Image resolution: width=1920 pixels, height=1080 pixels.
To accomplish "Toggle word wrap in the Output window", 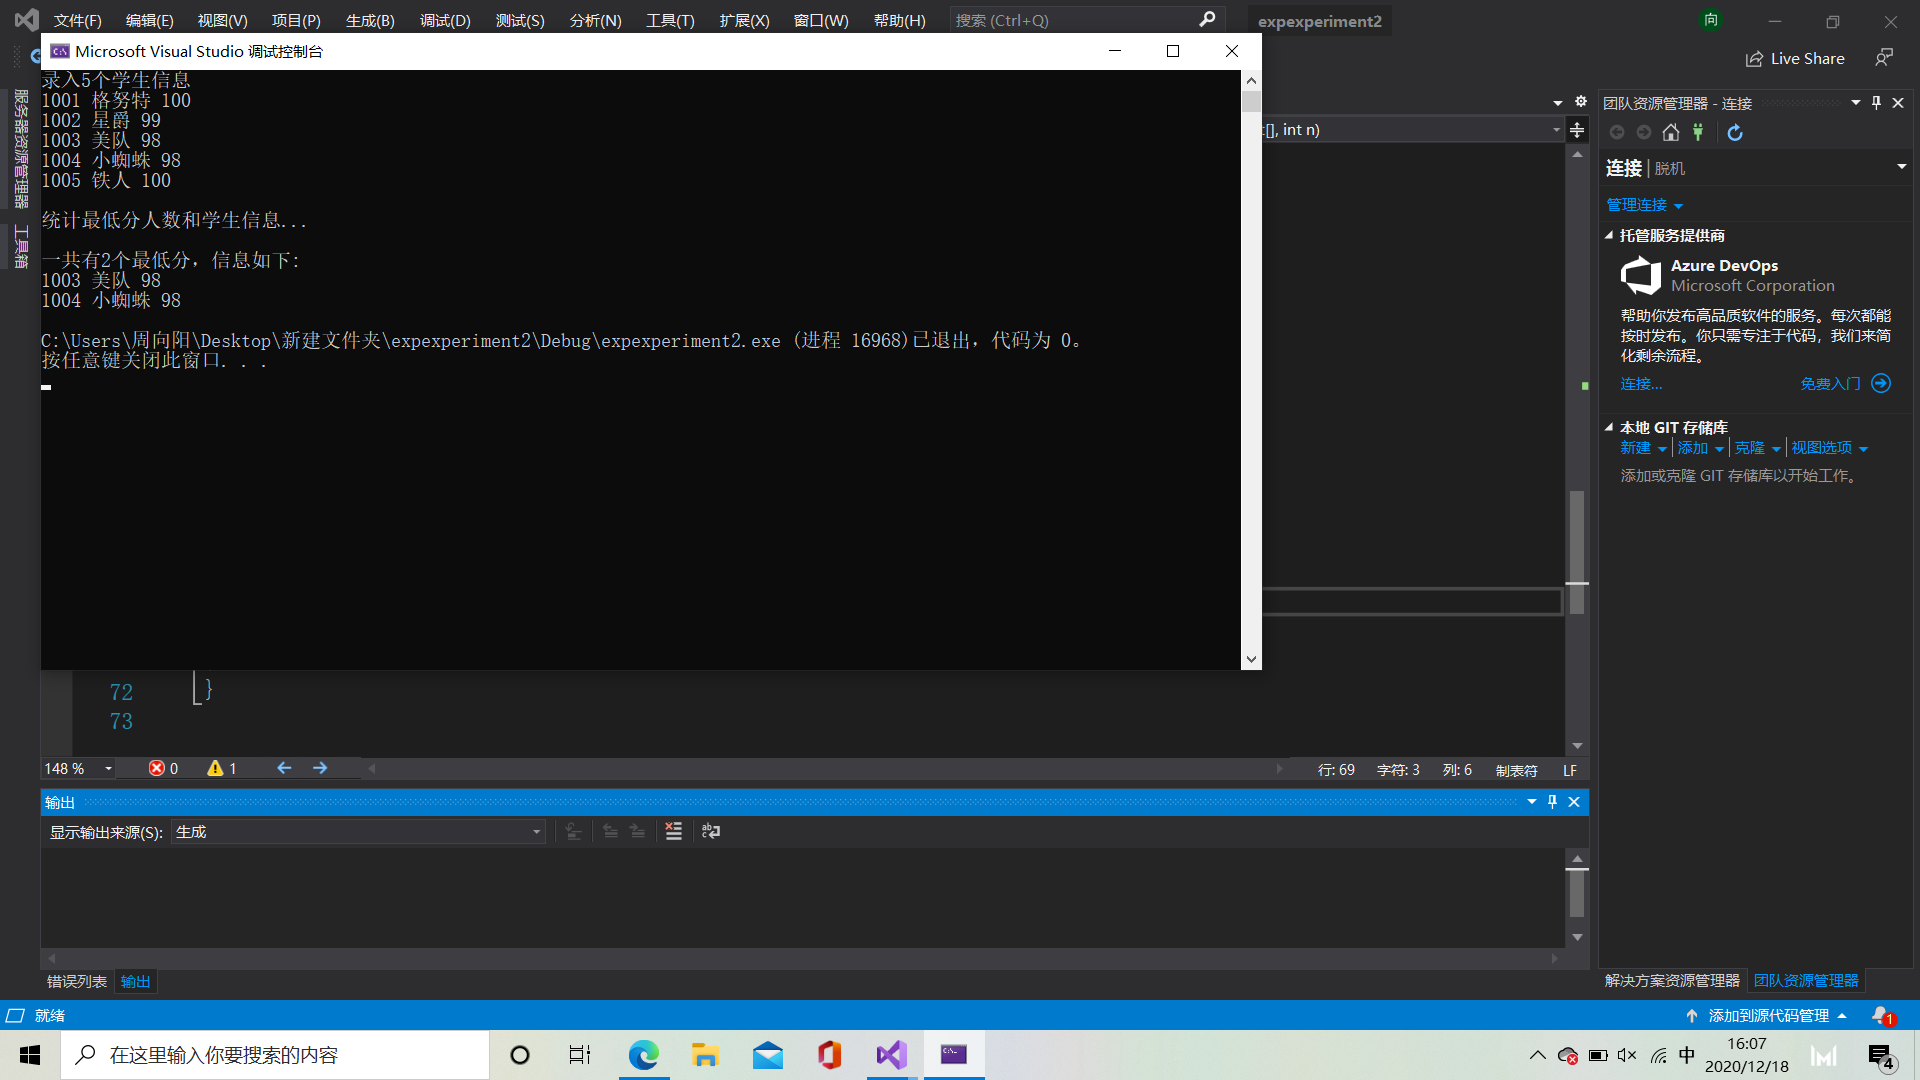I will pos(711,831).
